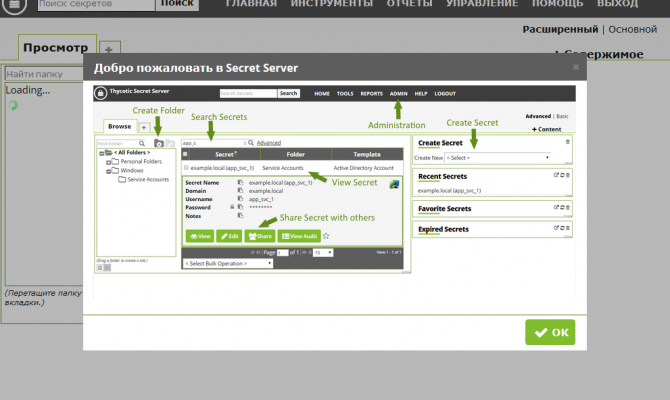Click lock icon beside Password in tutorial image
The height and width of the screenshot is (400, 670).
click(x=232, y=207)
